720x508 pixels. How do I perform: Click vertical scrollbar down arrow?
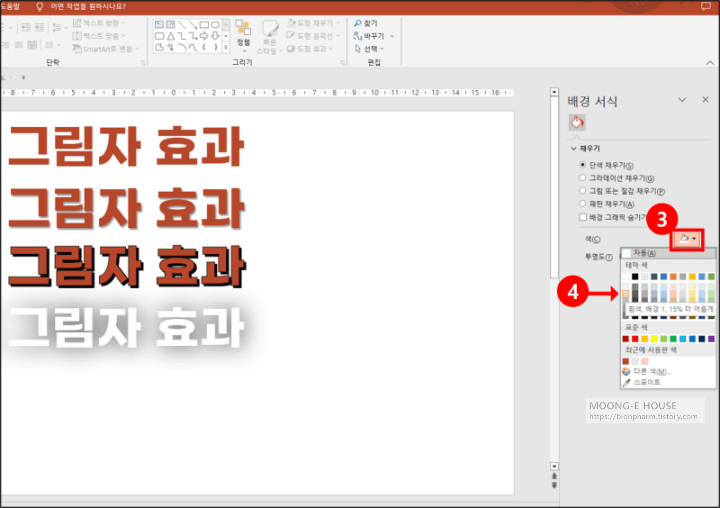pos(554,466)
